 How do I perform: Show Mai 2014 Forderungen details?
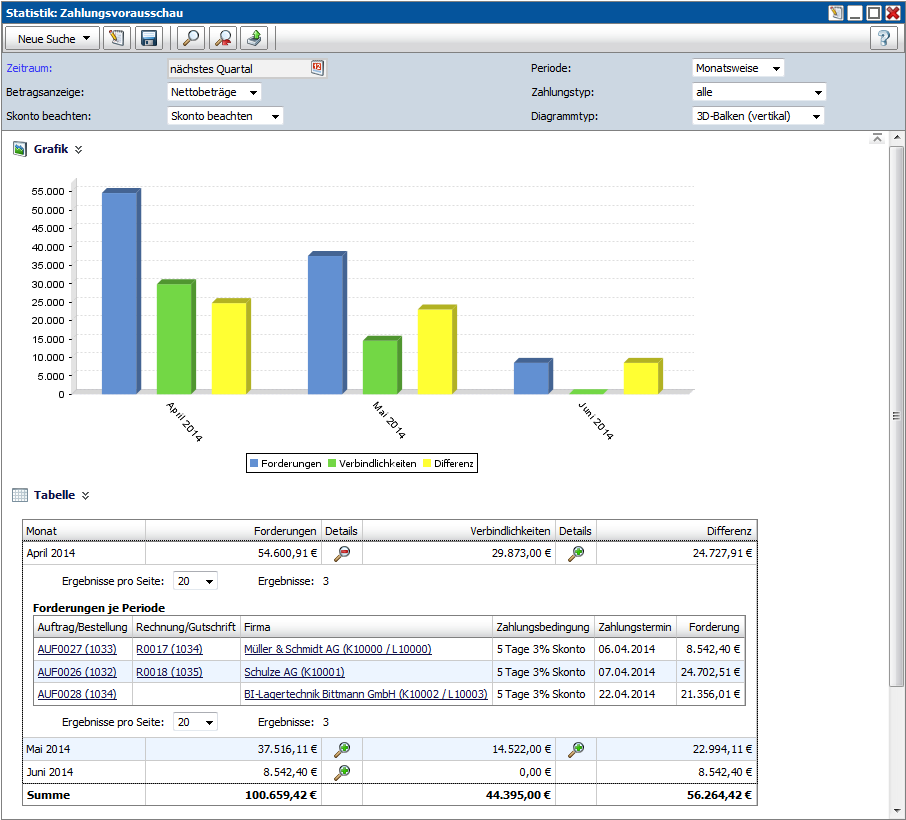pyautogui.click(x=342, y=749)
